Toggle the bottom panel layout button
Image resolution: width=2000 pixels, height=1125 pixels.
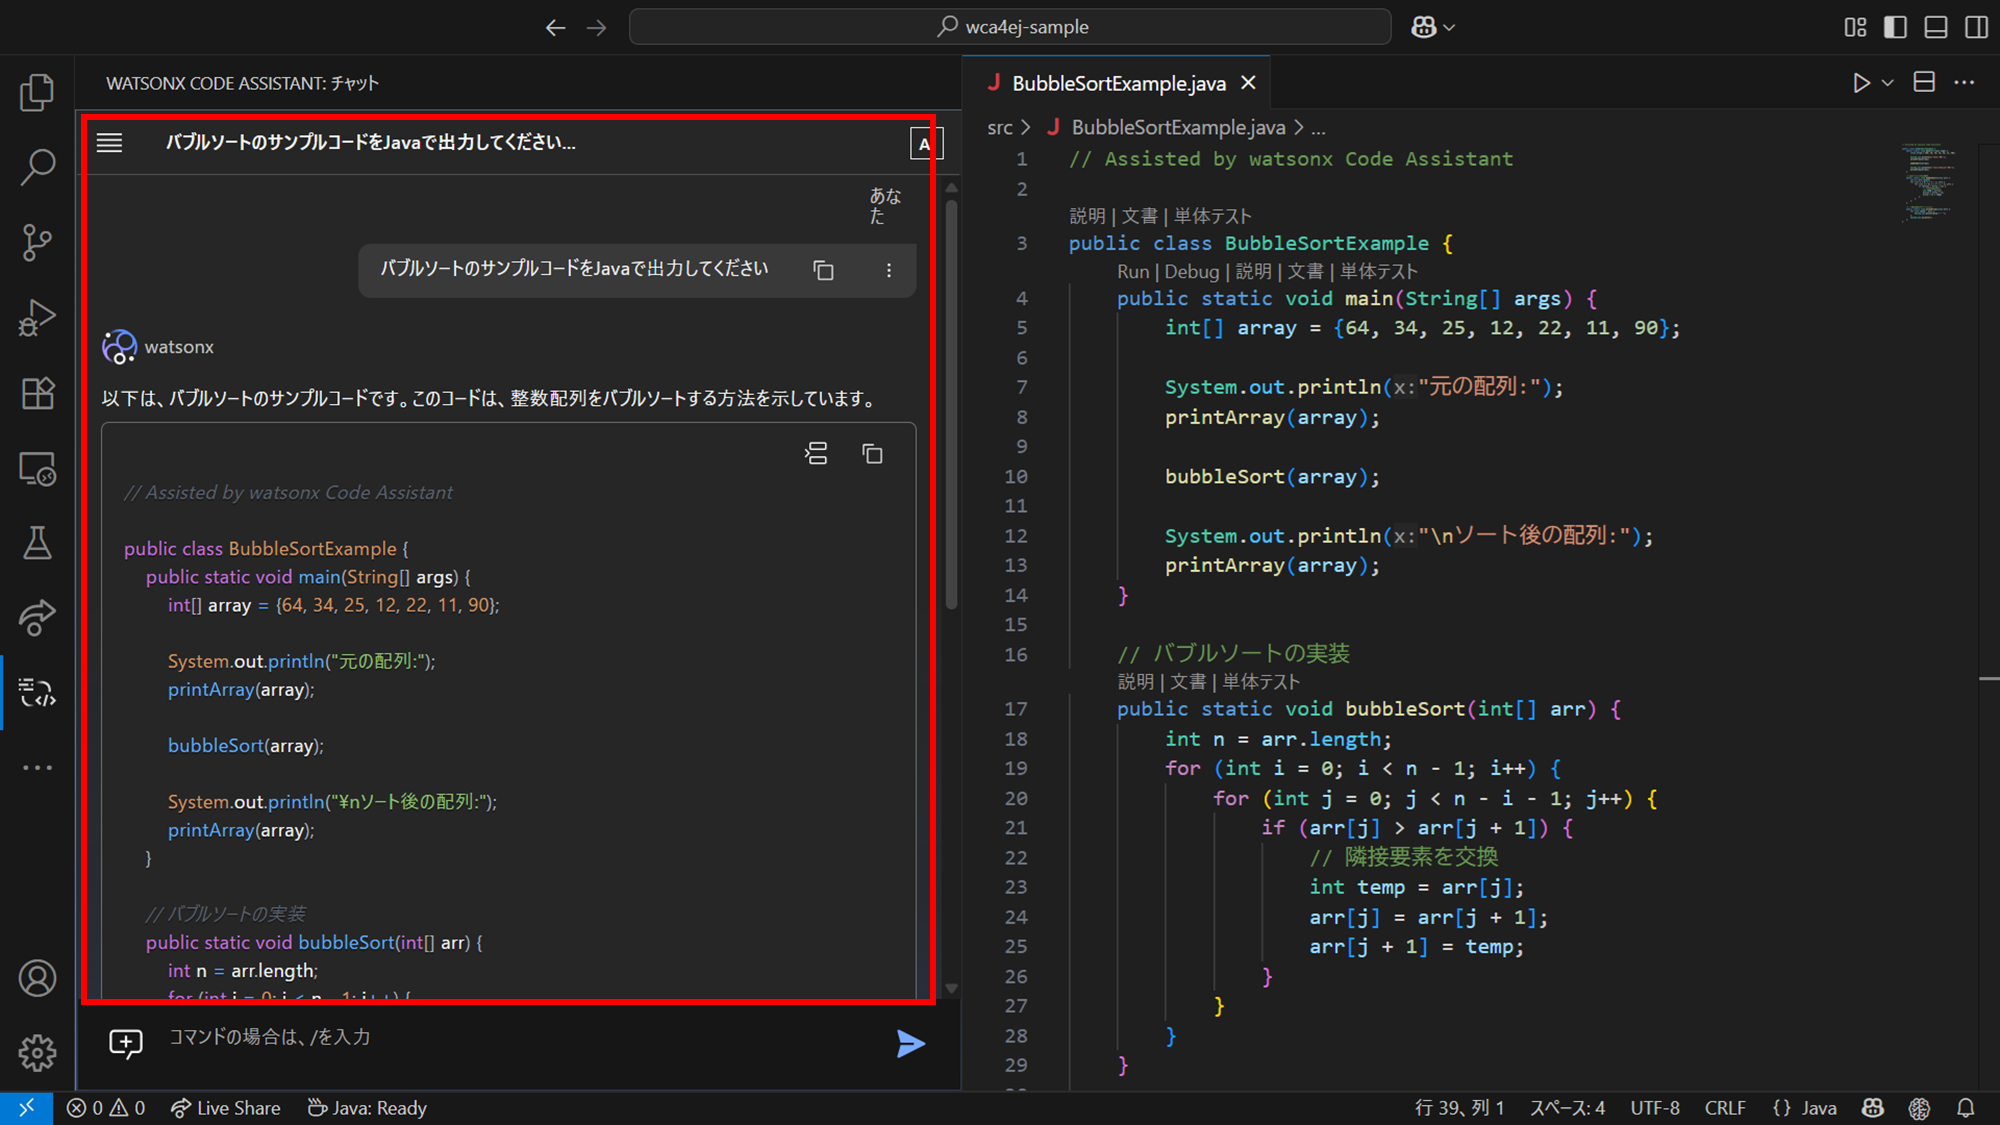1936,27
